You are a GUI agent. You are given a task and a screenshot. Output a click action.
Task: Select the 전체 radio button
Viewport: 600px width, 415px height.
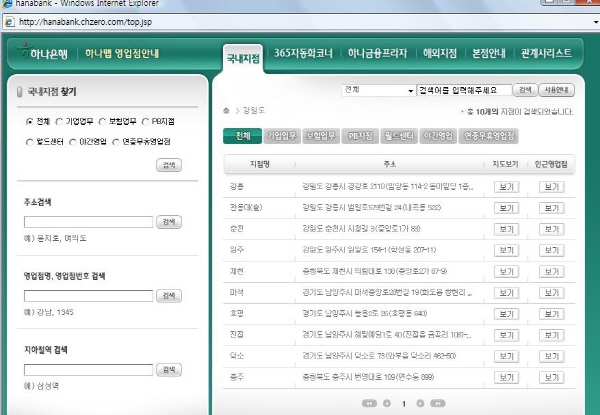point(29,122)
